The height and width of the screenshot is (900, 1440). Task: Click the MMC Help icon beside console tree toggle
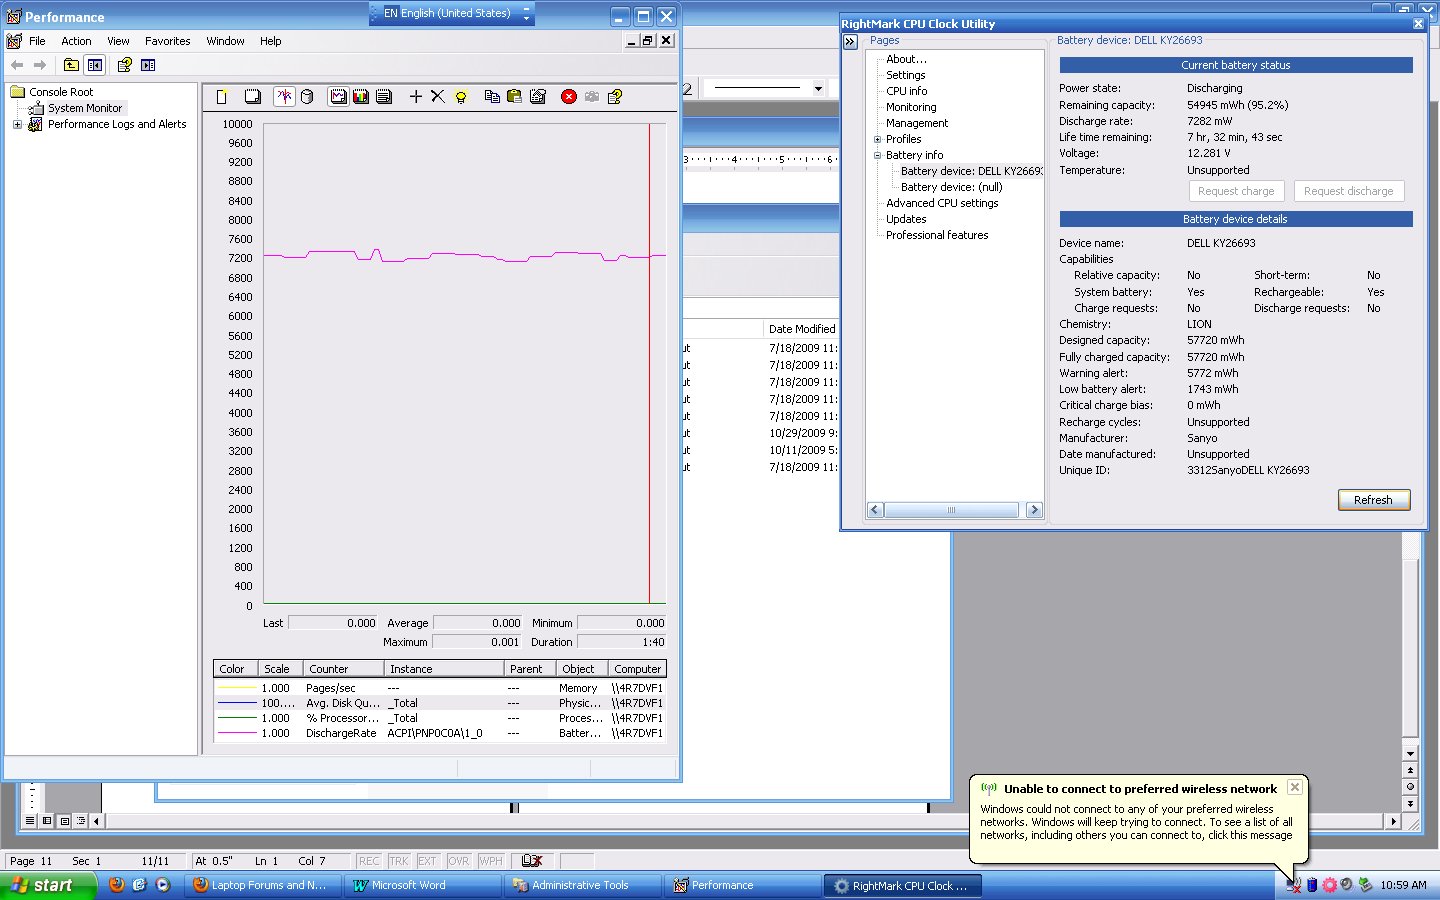(x=125, y=65)
